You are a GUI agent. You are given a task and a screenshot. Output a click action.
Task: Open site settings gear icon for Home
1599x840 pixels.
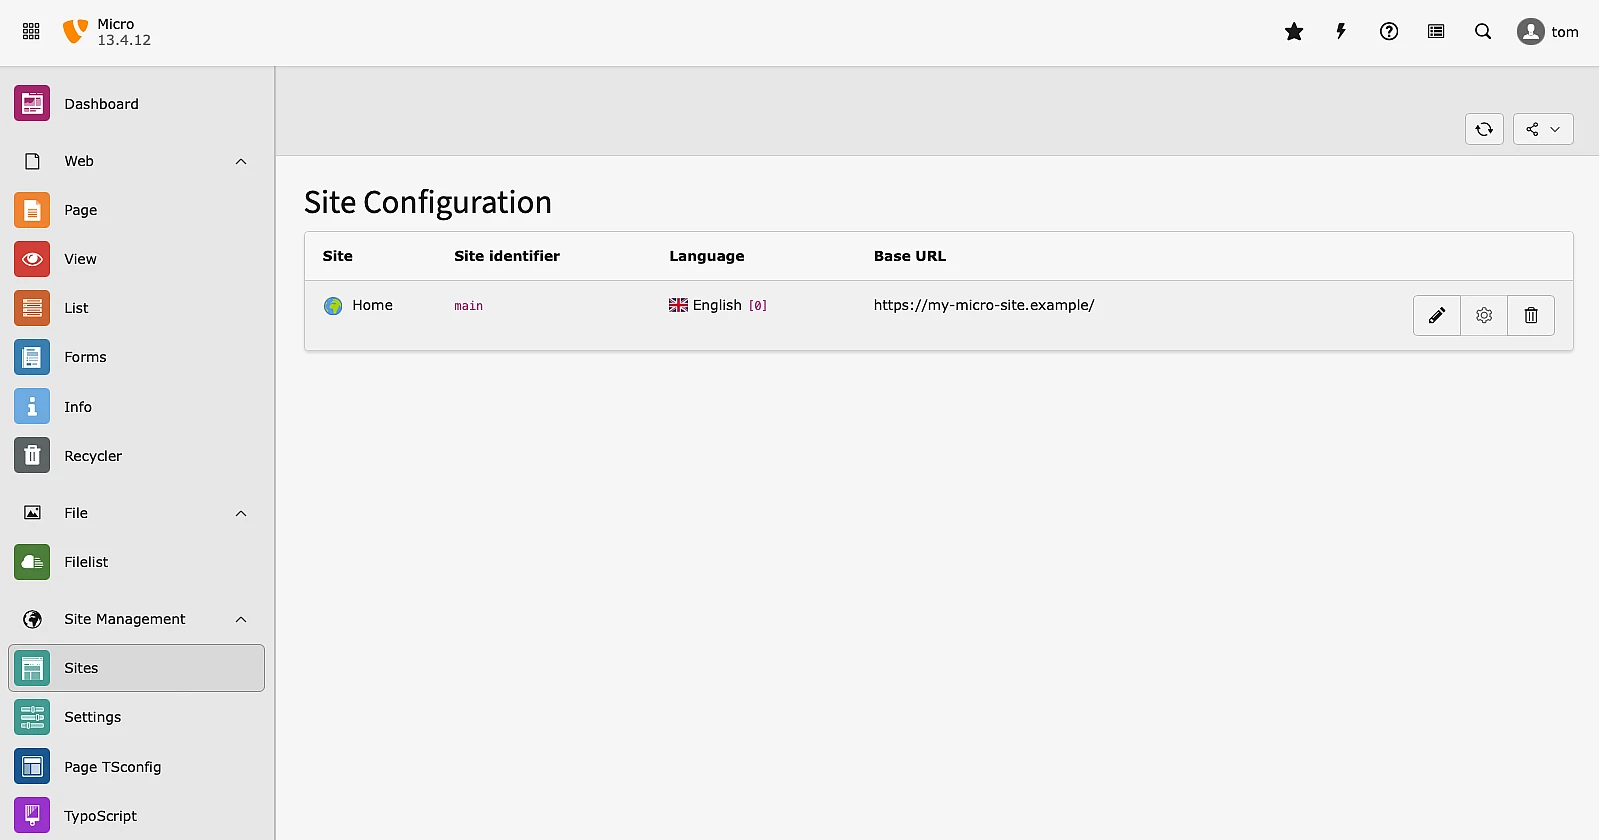[x=1484, y=316]
